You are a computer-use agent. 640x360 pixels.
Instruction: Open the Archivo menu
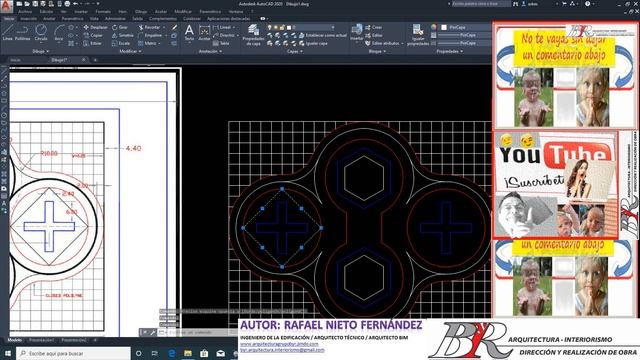click(x=25, y=12)
